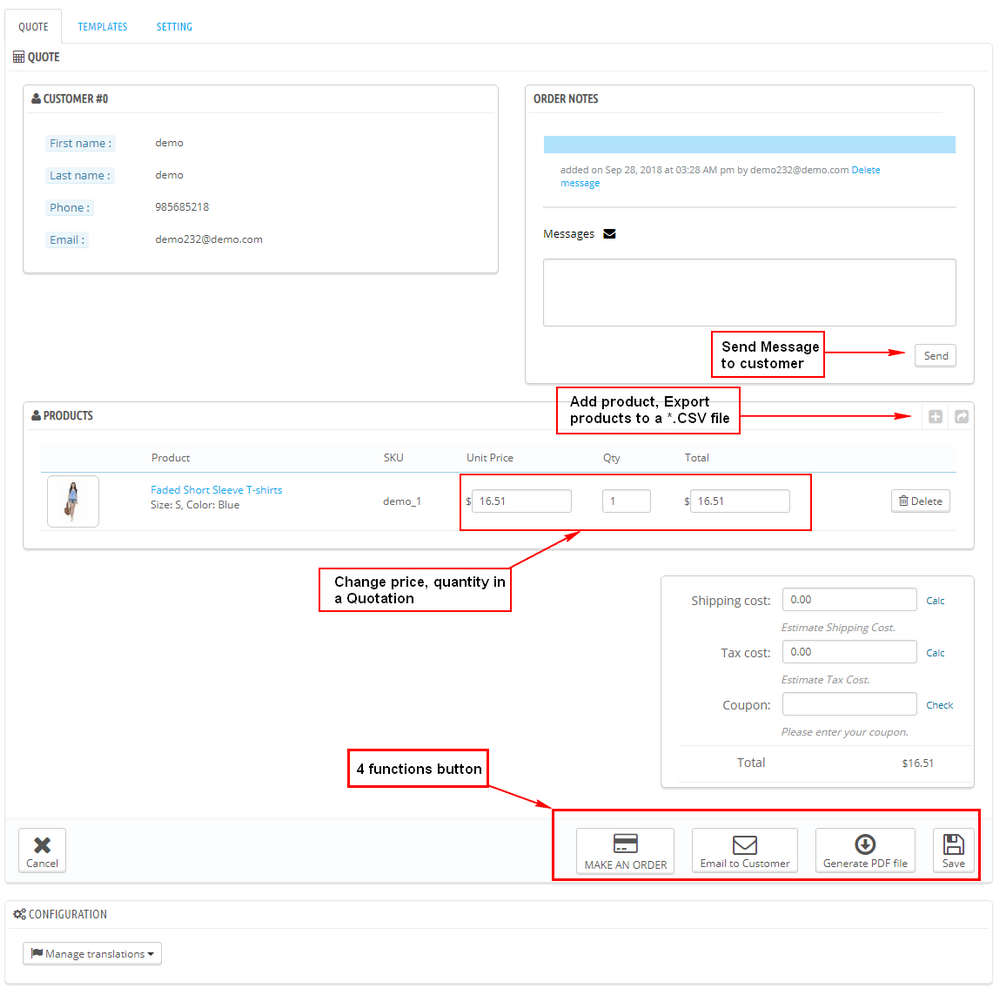Screen dimensions: 1000x989
Task: Click the Shipping cost input field
Action: (849, 599)
